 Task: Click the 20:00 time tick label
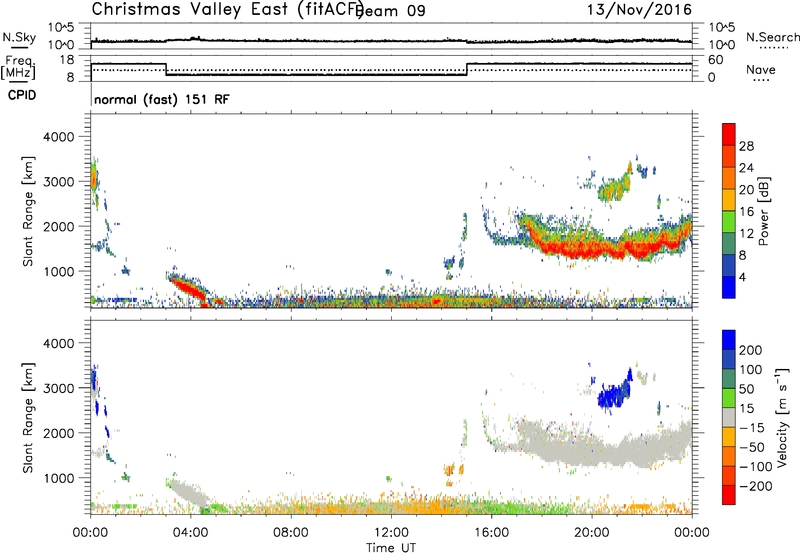592,533
